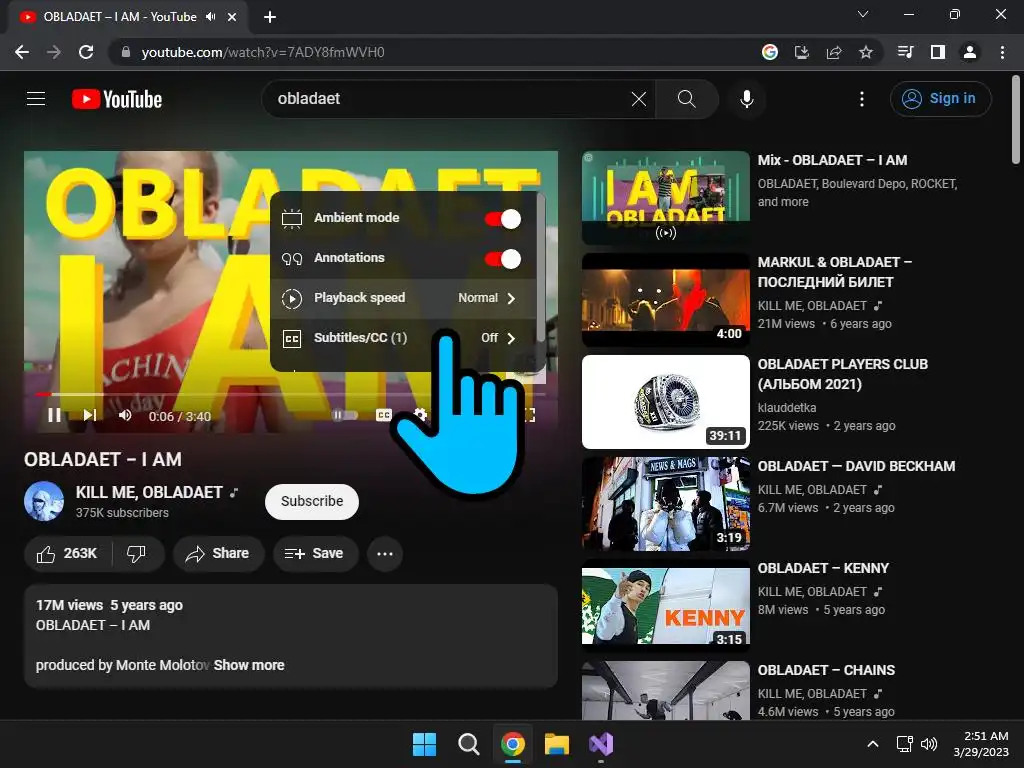Image resolution: width=1024 pixels, height=768 pixels.
Task: Open the tab search chevron
Action: pos(863,14)
